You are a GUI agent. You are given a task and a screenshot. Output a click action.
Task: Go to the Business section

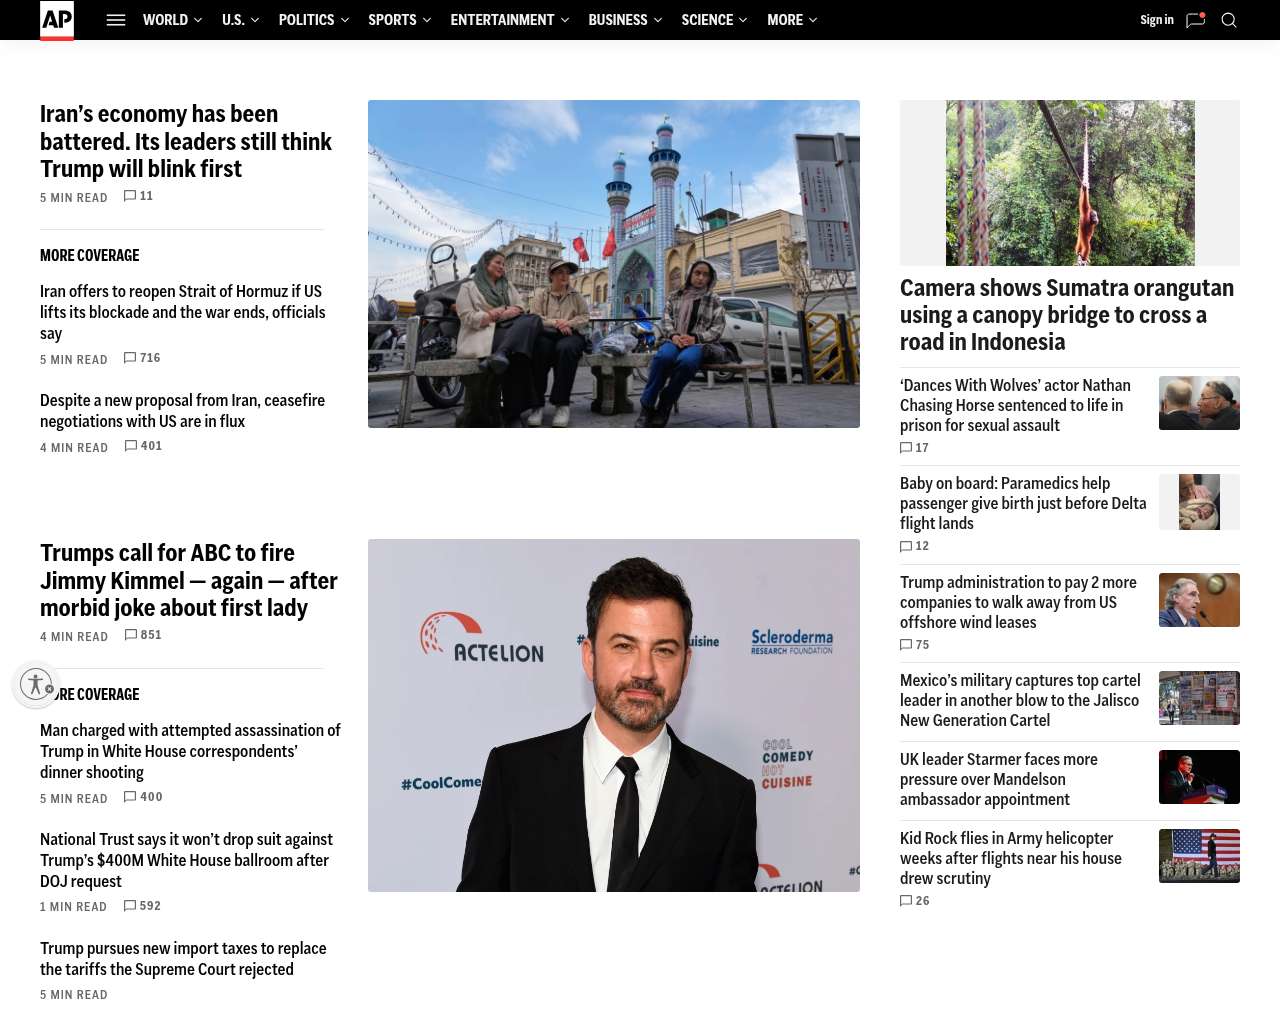pyautogui.click(x=617, y=20)
